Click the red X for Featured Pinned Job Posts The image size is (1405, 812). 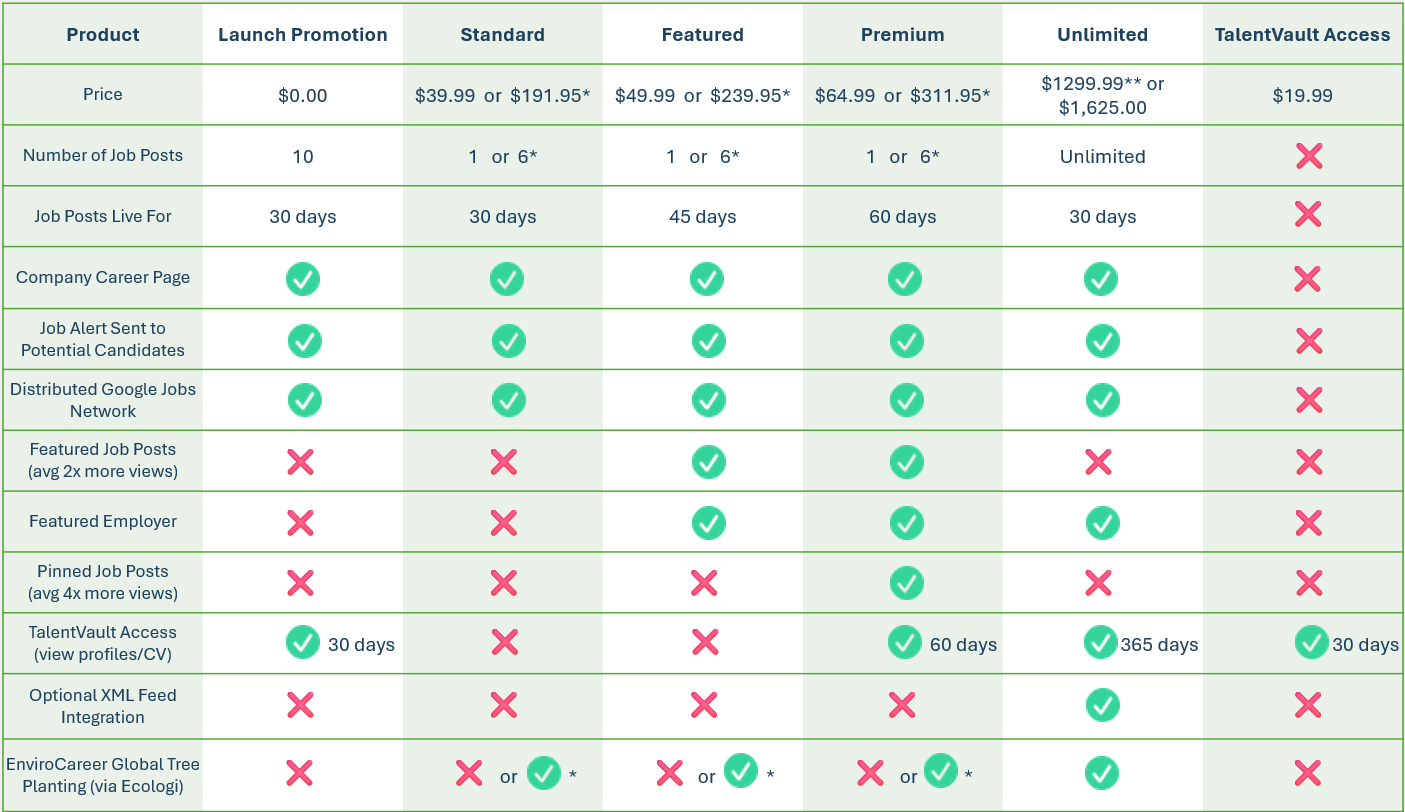coord(704,583)
